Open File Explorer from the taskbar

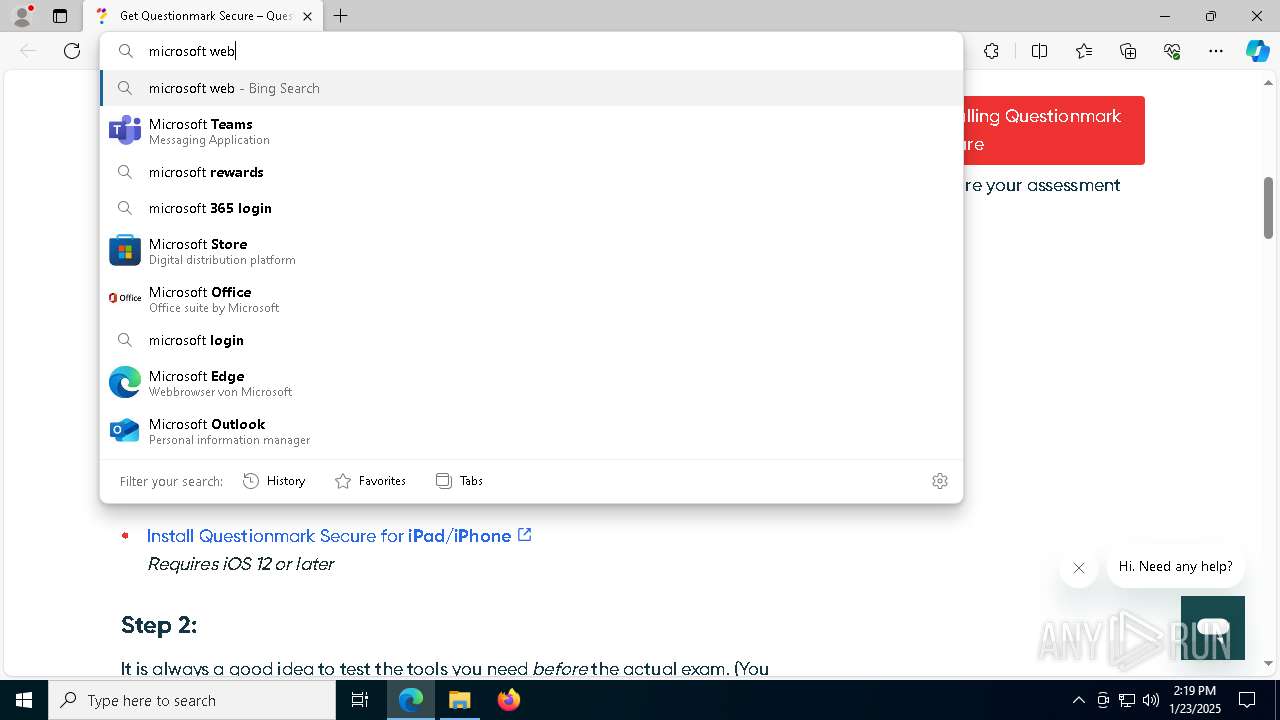(459, 700)
